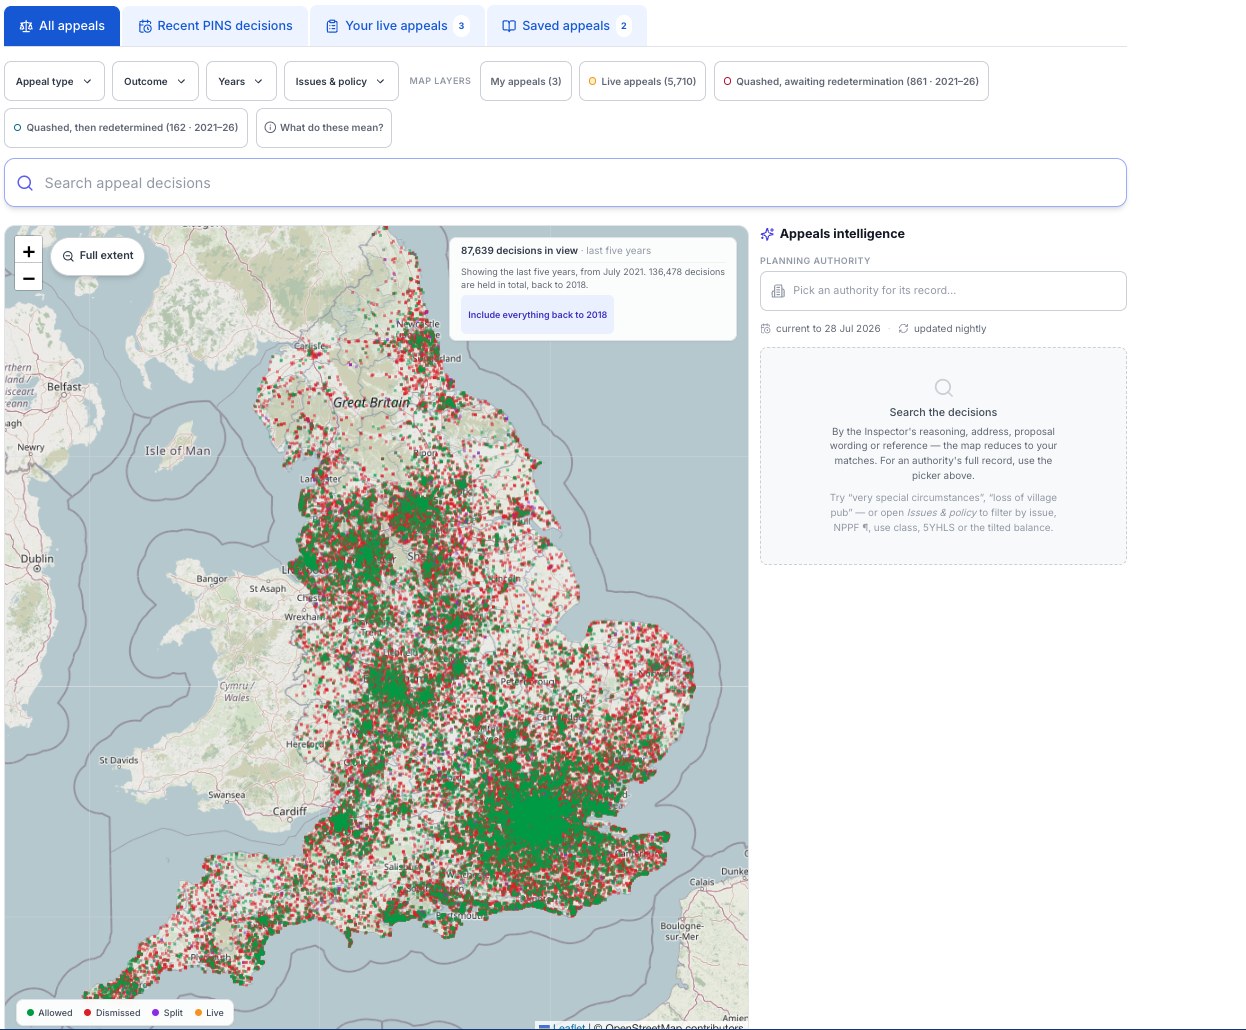Click the 87,639 decisions in view text
Viewport: 1246px width, 1030px height.
point(519,251)
